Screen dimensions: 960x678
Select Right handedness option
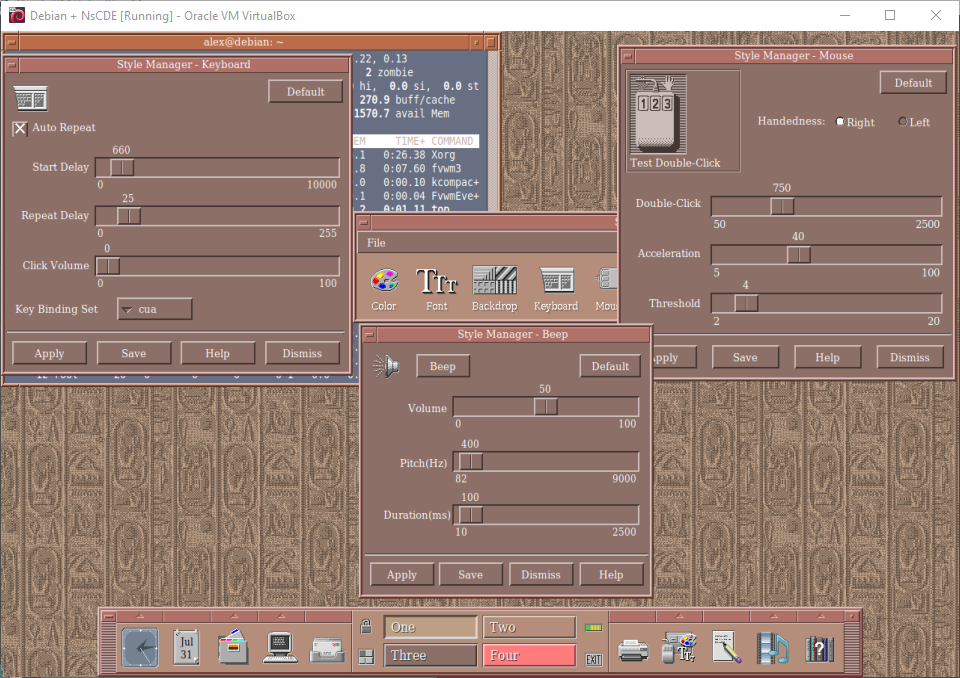pyautogui.click(x=841, y=122)
